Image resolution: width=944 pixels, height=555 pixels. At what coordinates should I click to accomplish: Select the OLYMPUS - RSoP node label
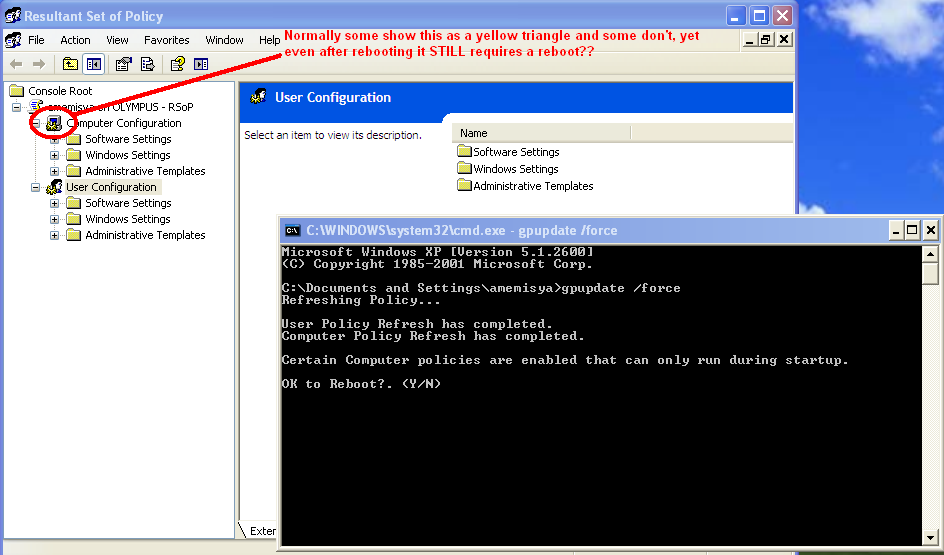[120, 107]
